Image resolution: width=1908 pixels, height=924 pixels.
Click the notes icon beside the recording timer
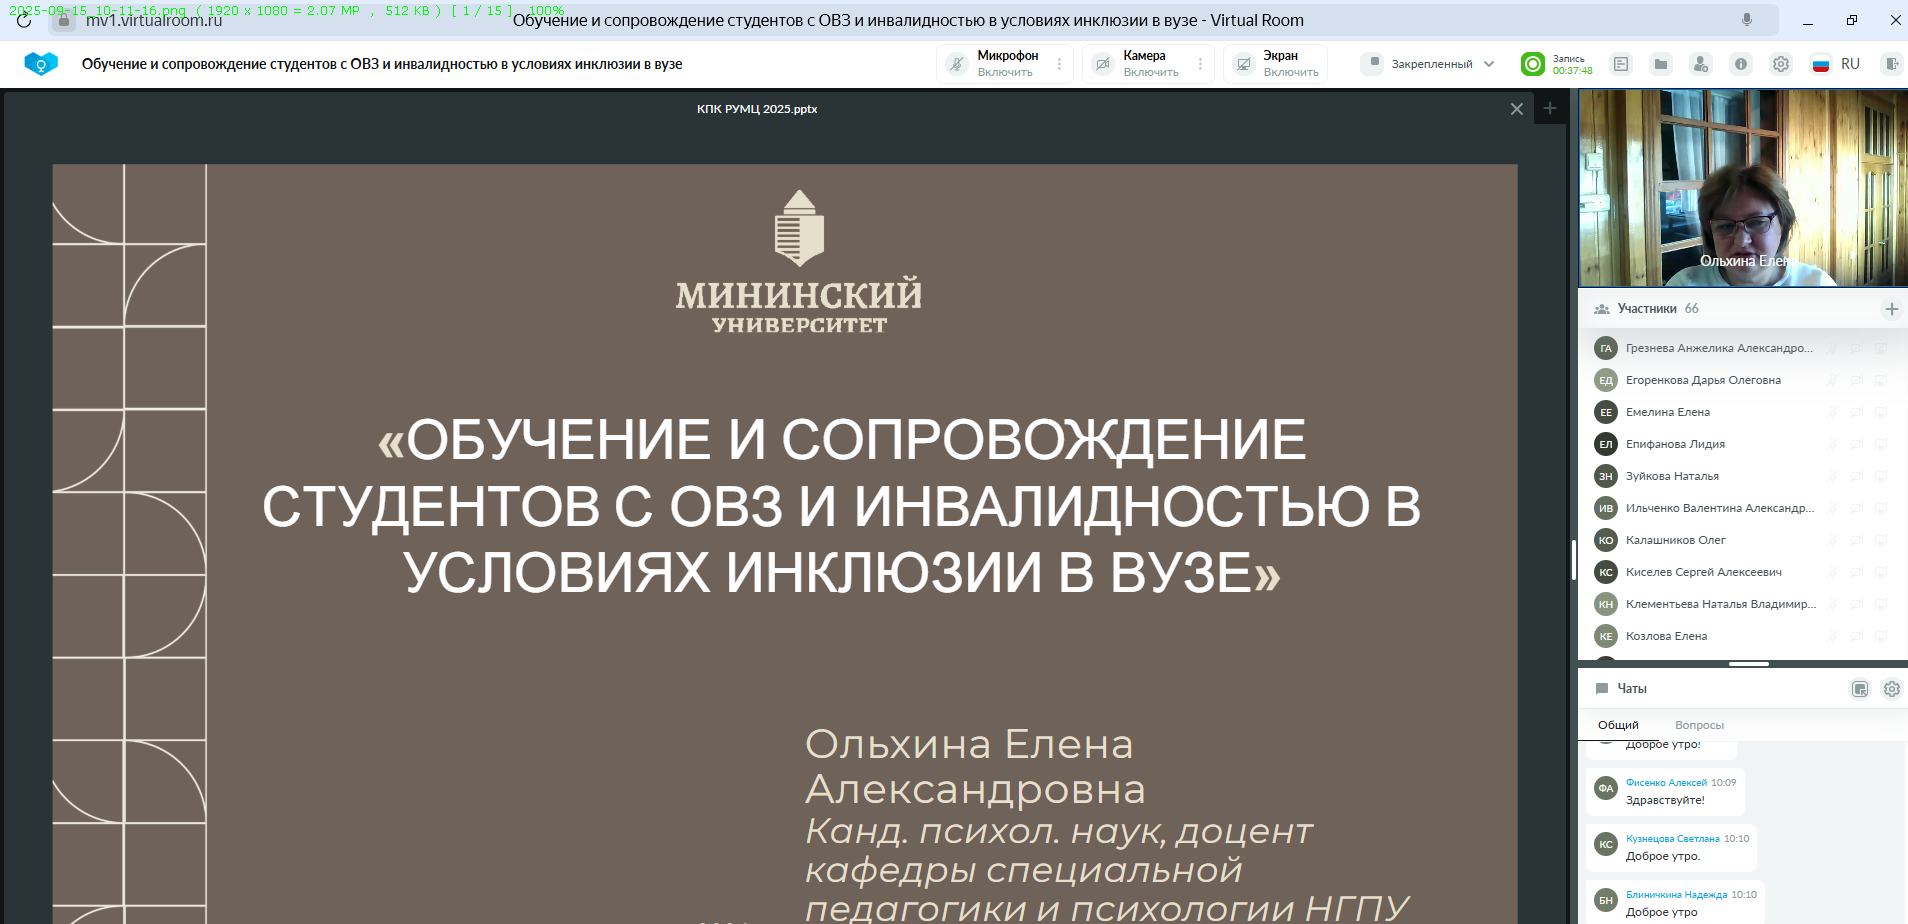[x=1621, y=64]
